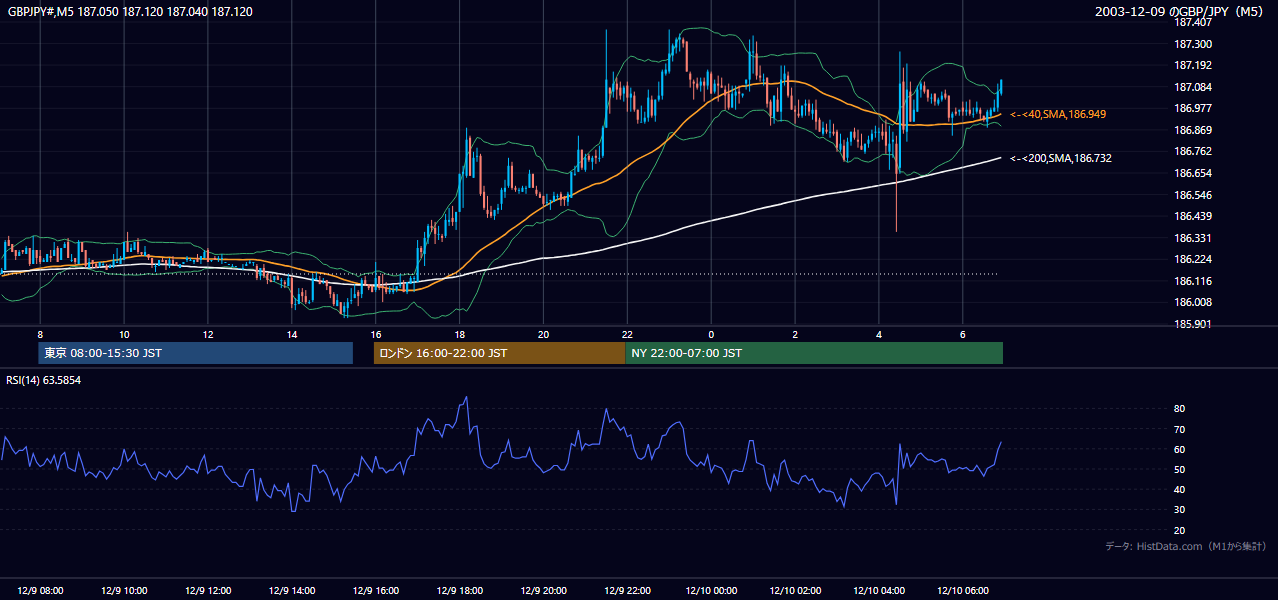
Task: Click the RSI axis 40 level label
Action: tap(1180, 489)
